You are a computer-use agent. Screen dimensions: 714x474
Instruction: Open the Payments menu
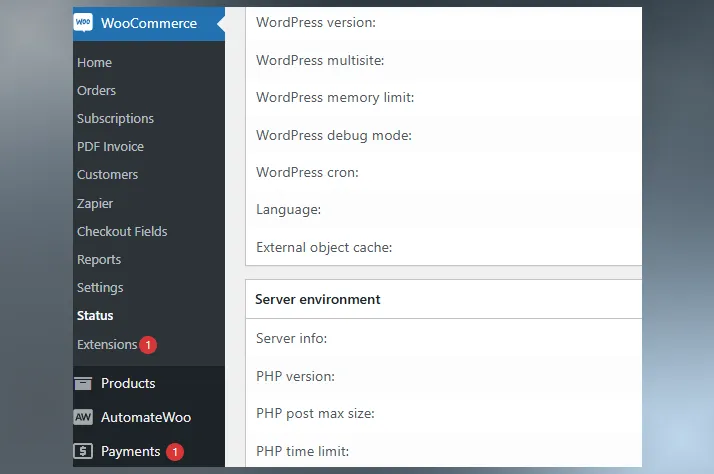131,451
